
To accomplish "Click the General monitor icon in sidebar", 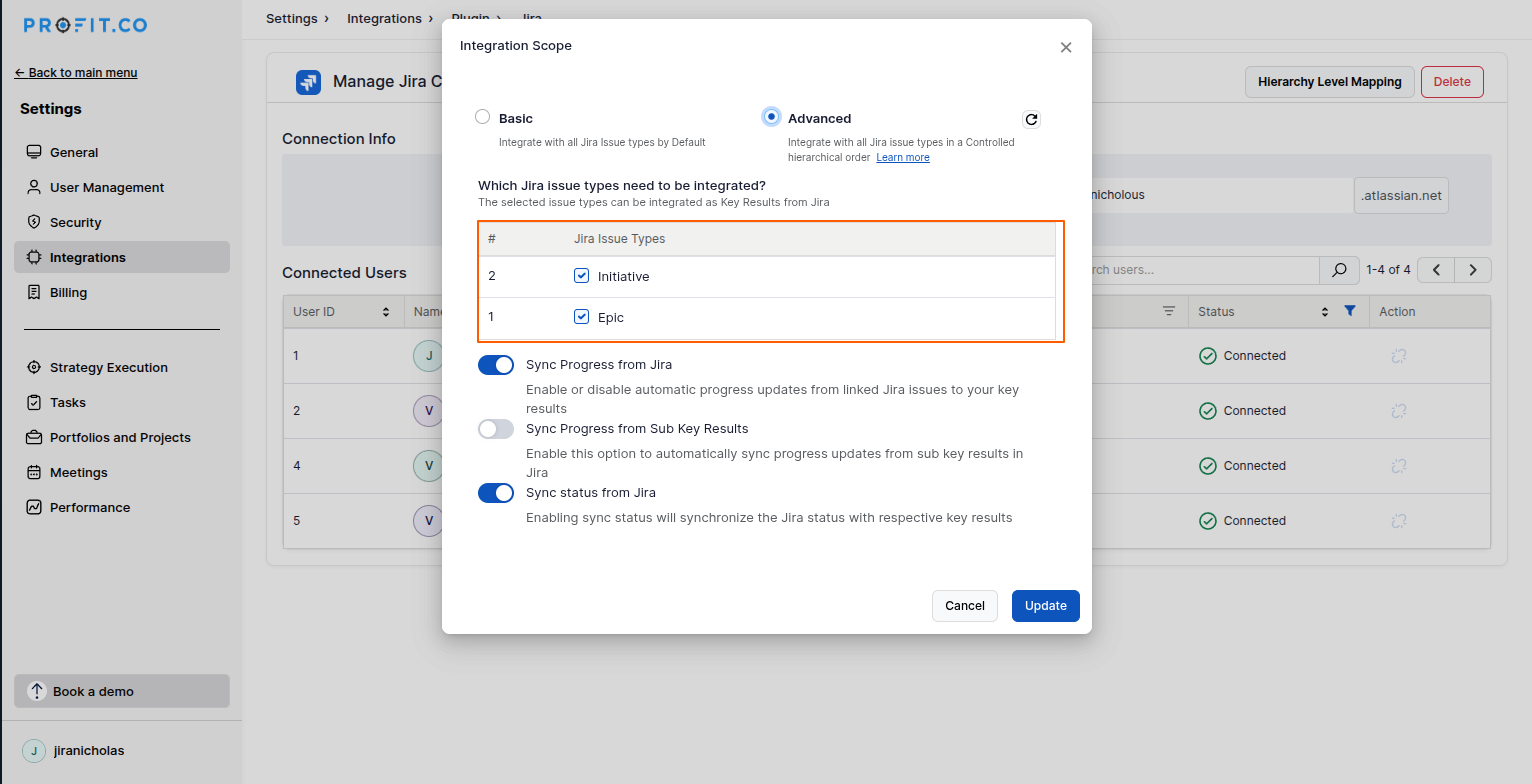I will pos(34,152).
